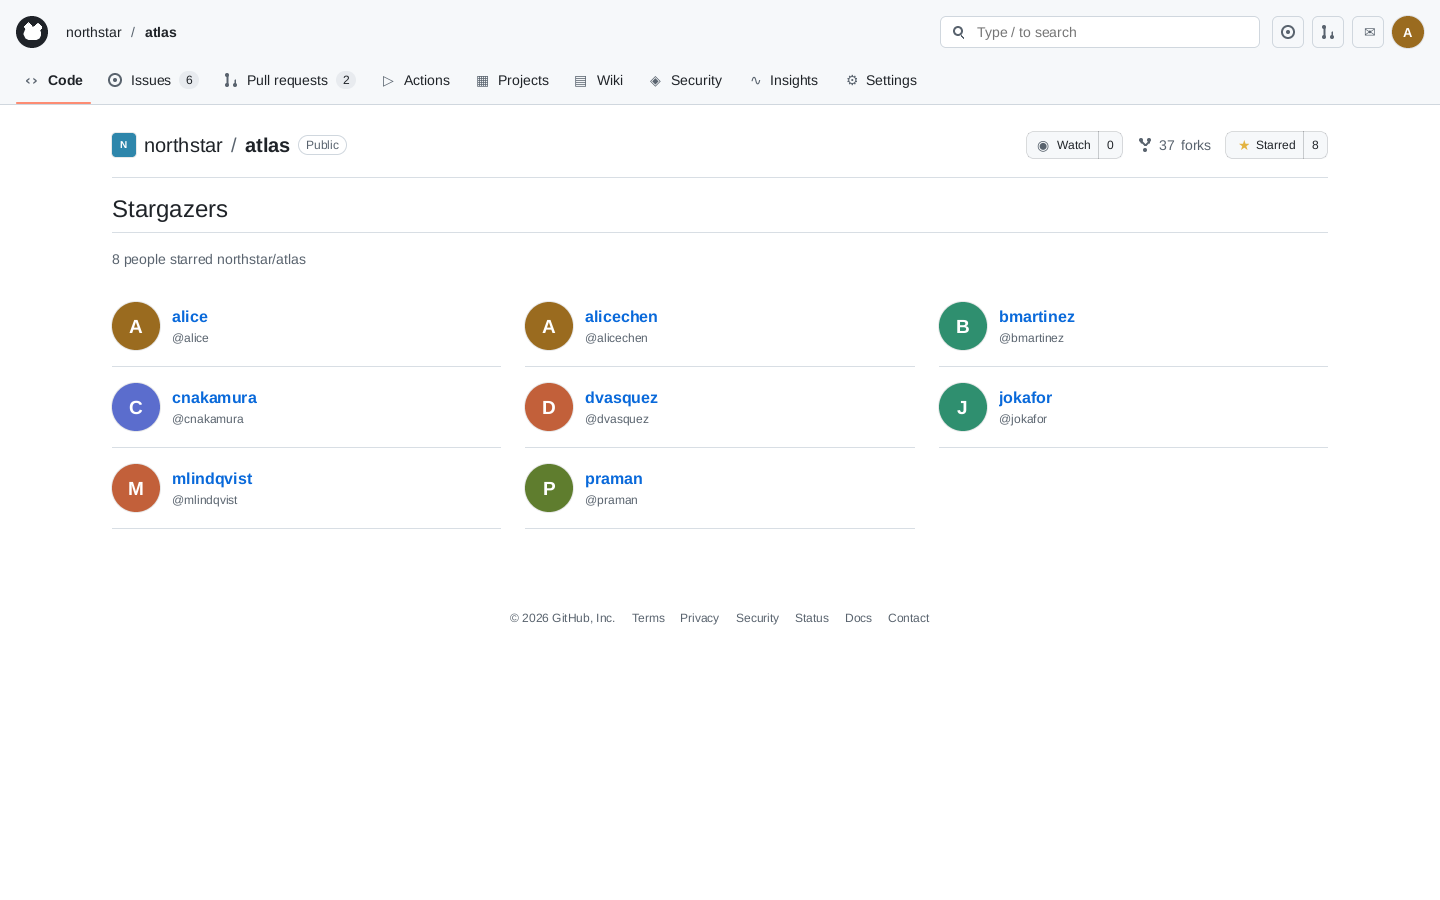1440x900 pixels.
Task: Toggle the Starred button
Action: pos(1265,145)
